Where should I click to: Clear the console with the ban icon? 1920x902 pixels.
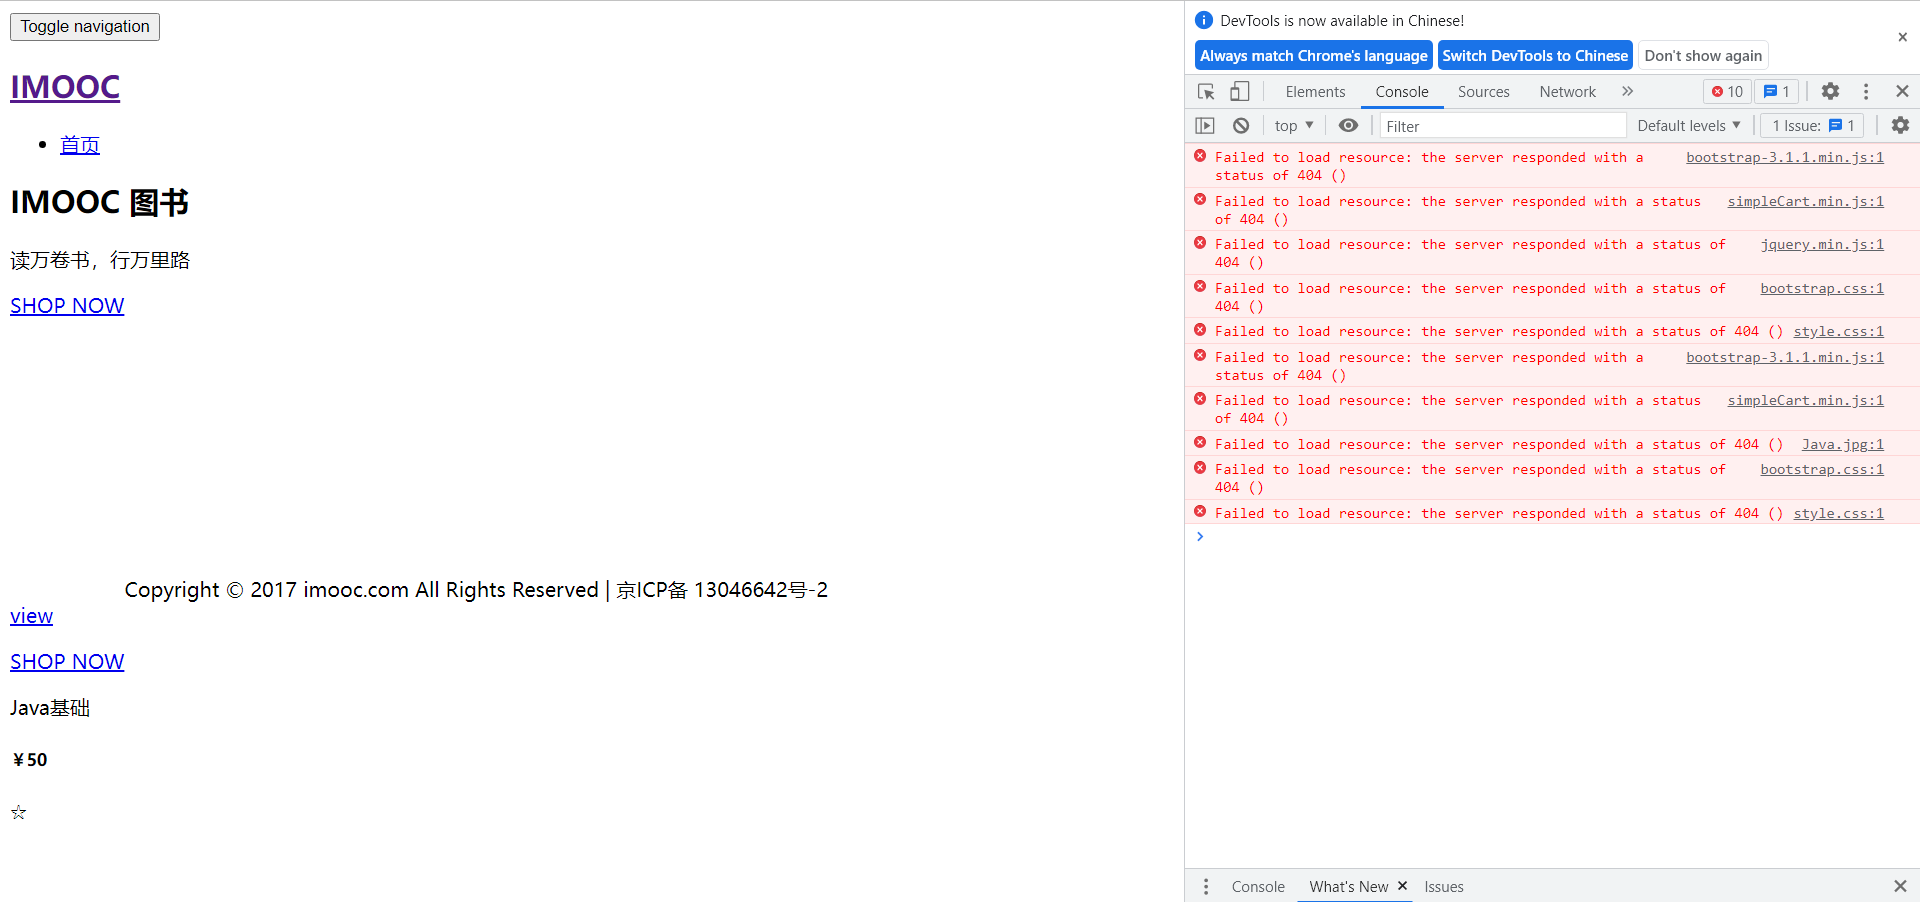click(1241, 126)
